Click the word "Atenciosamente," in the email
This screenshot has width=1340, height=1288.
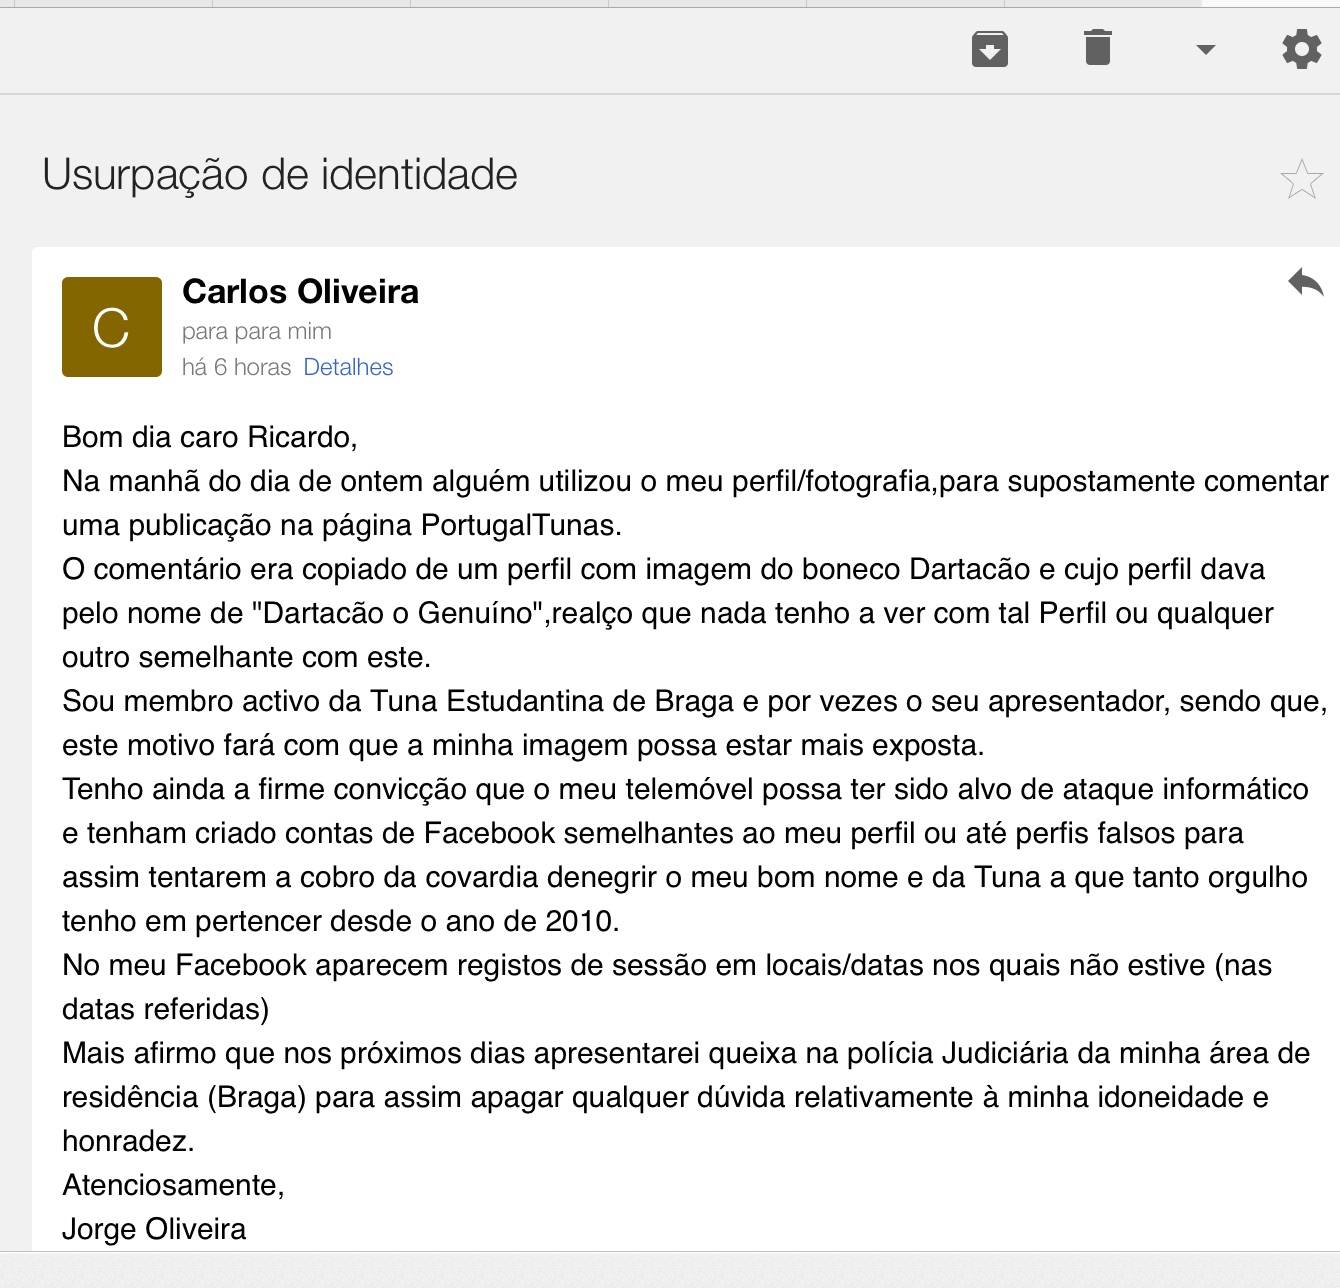173,1185
